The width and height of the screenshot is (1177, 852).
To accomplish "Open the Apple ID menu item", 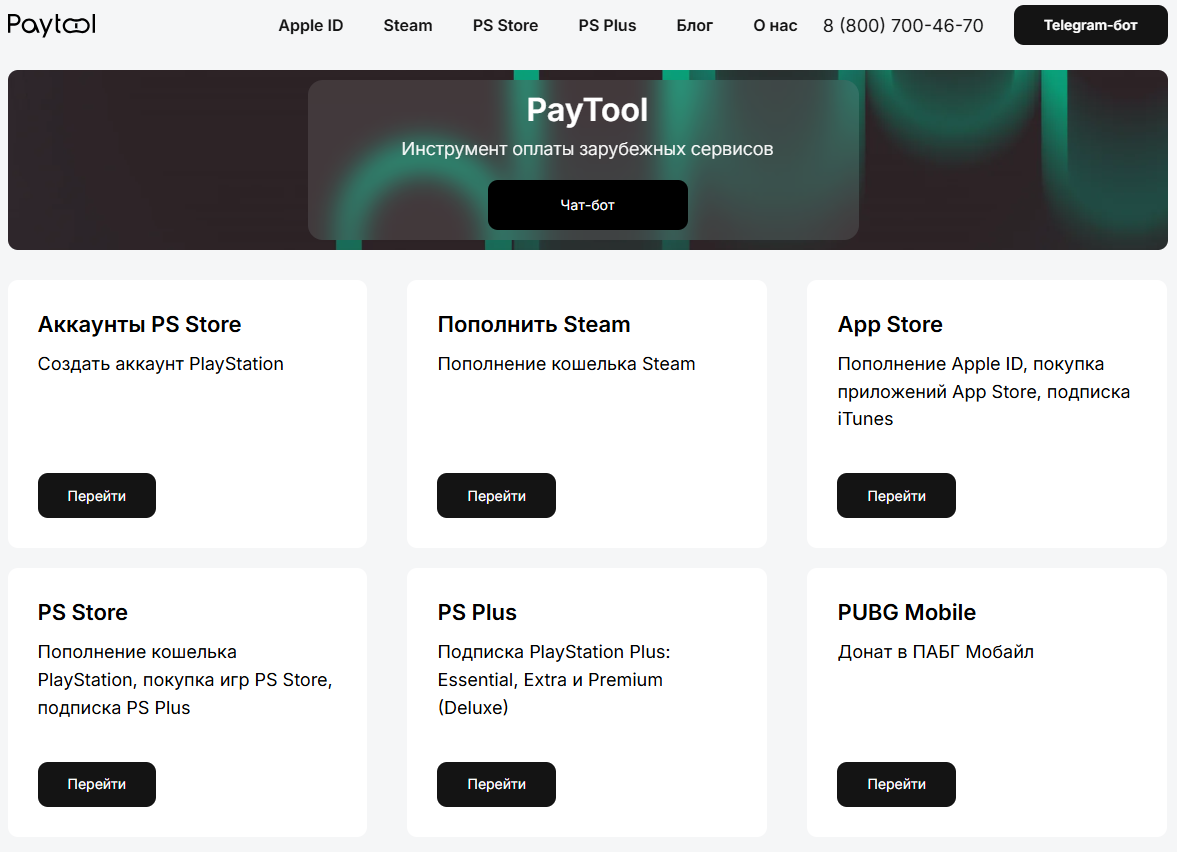I will click(310, 26).
